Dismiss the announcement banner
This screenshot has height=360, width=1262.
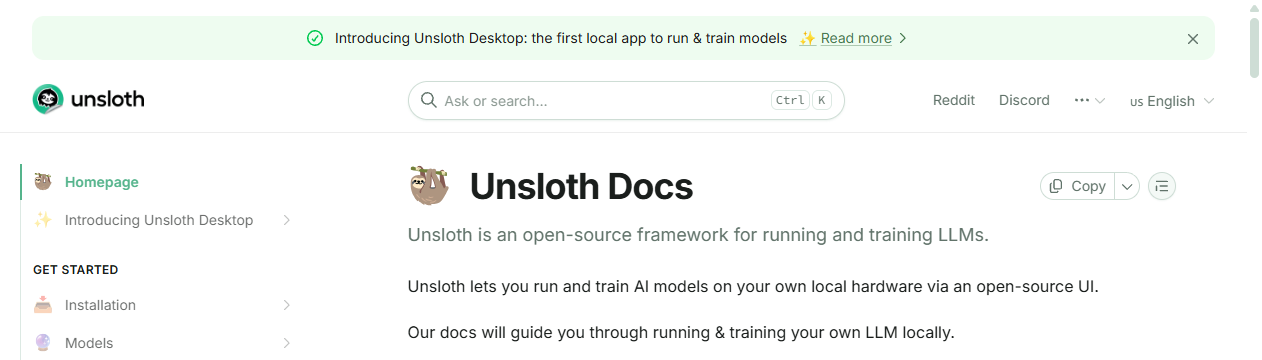tap(1192, 39)
